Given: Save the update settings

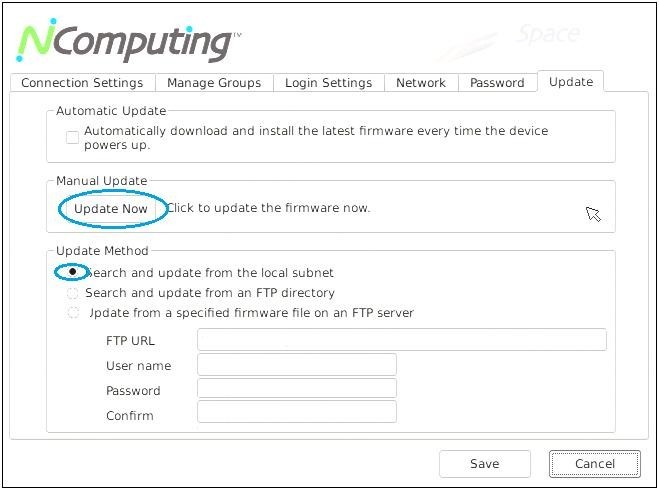Looking at the screenshot, I should tap(485, 464).
